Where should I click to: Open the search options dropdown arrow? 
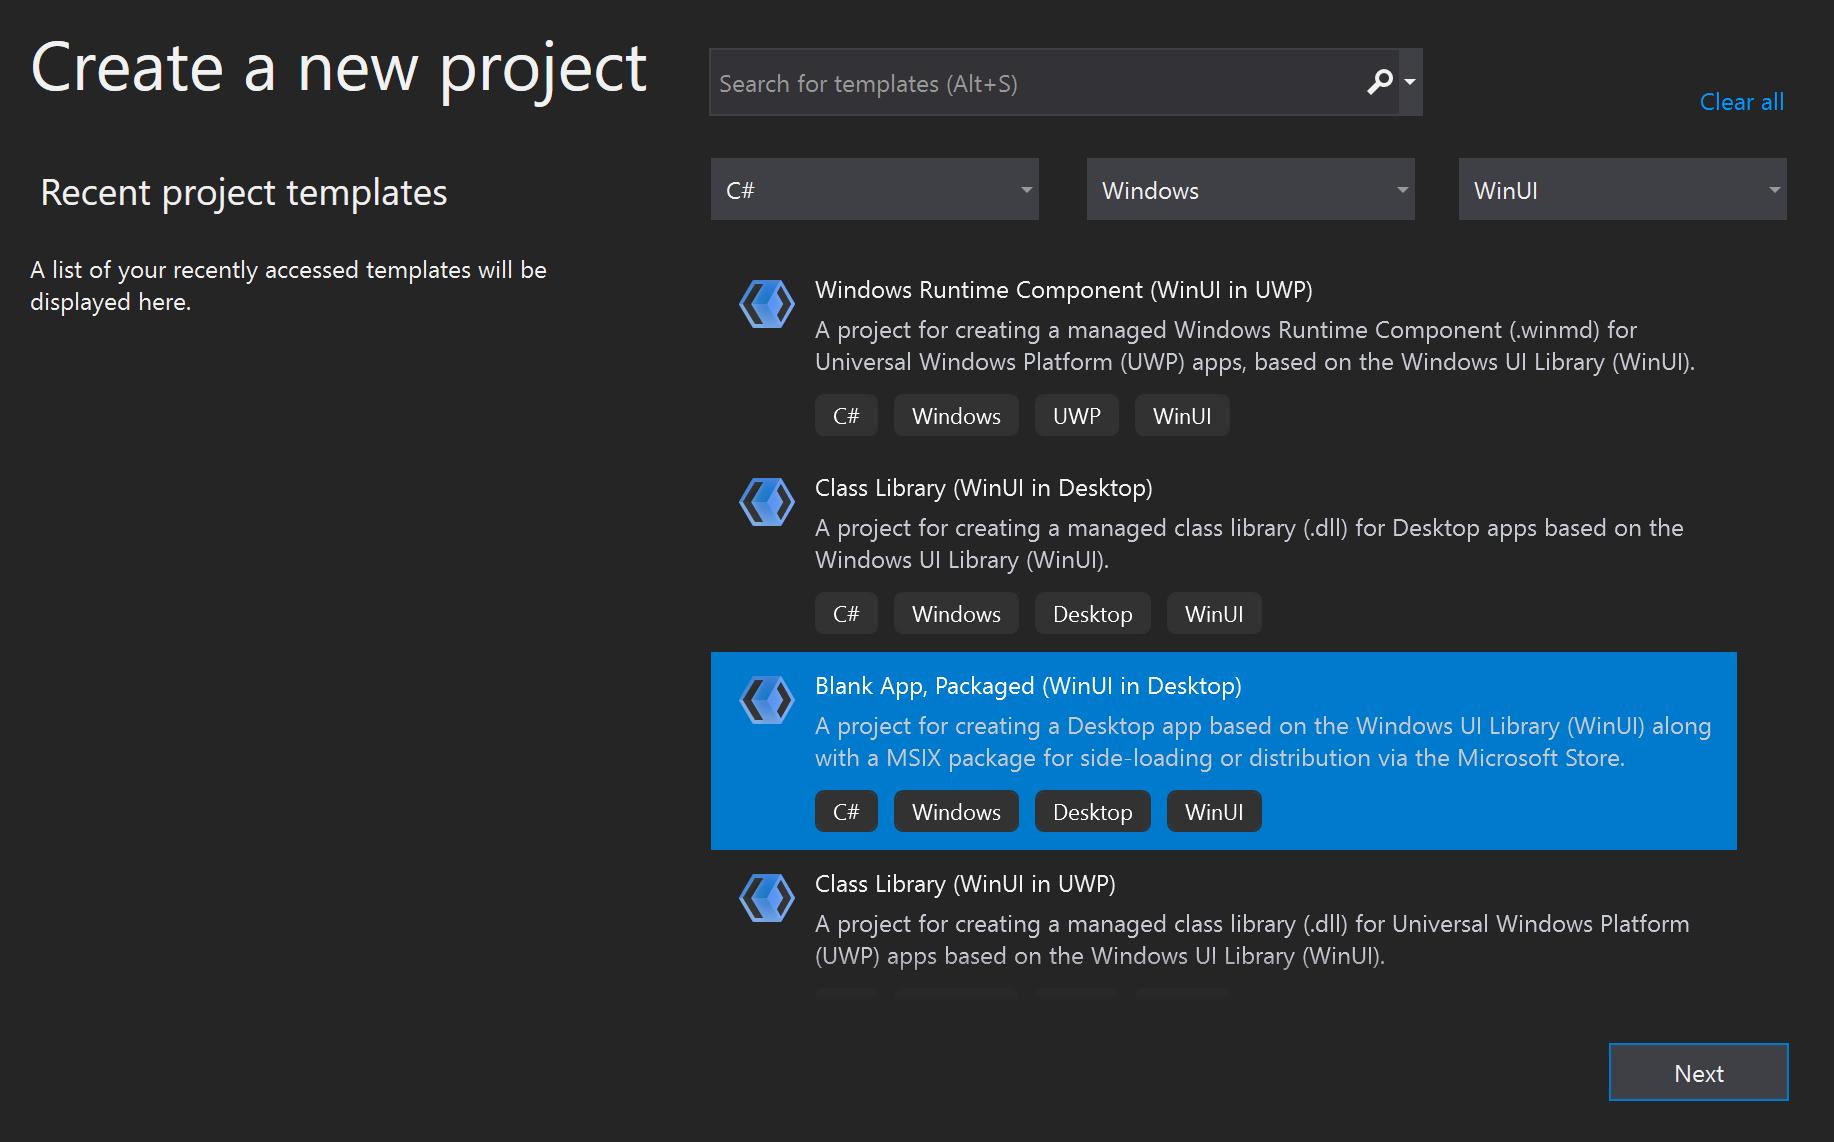[x=1411, y=82]
